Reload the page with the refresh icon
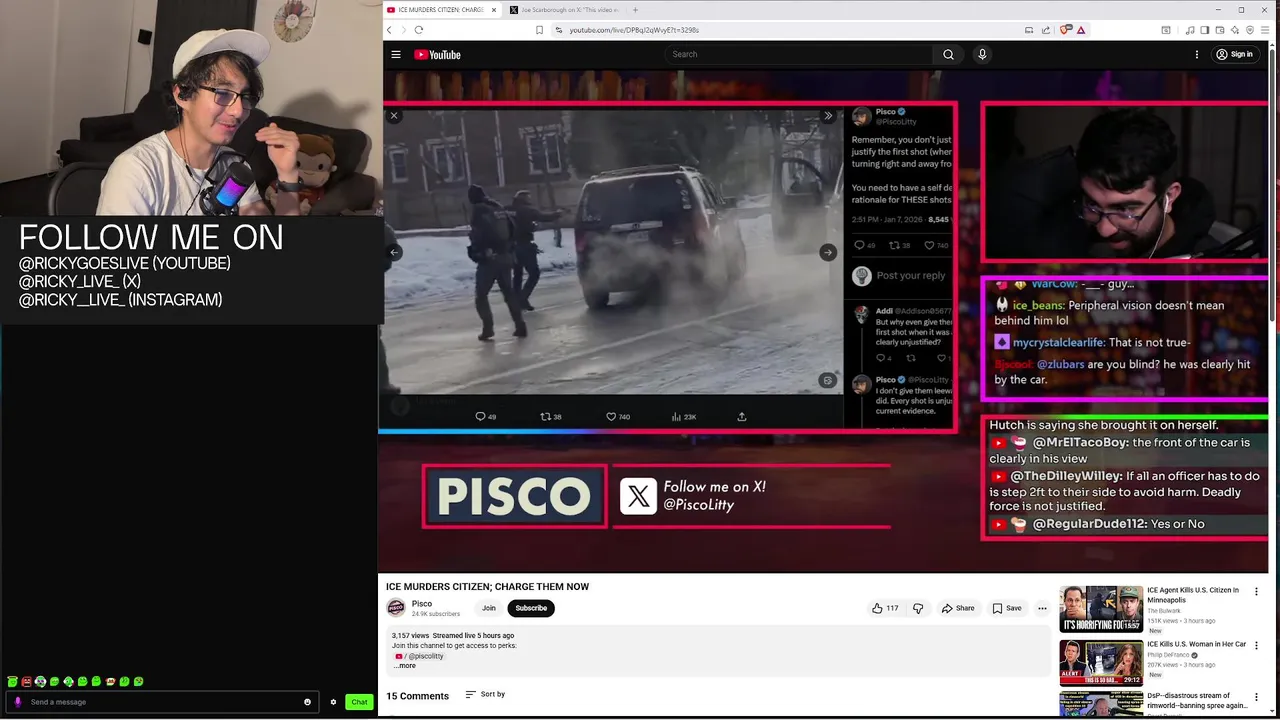Image resolution: width=1280 pixels, height=720 pixels. [x=419, y=30]
